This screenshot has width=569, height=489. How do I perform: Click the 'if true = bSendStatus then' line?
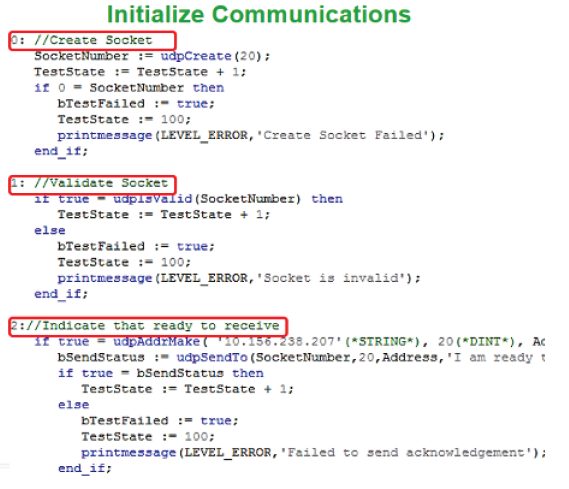pyautogui.click(x=161, y=373)
